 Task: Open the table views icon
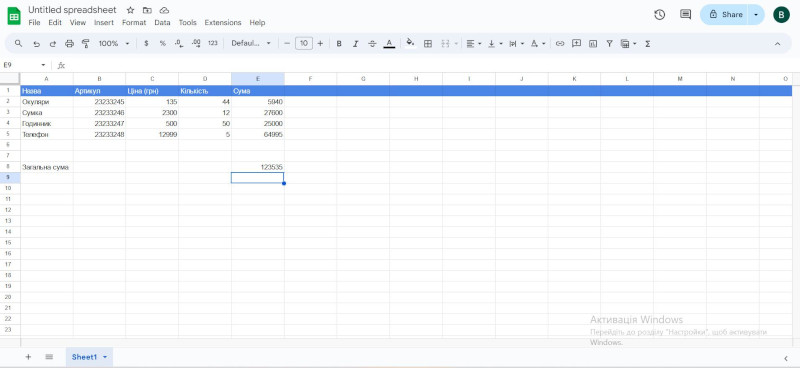625,44
